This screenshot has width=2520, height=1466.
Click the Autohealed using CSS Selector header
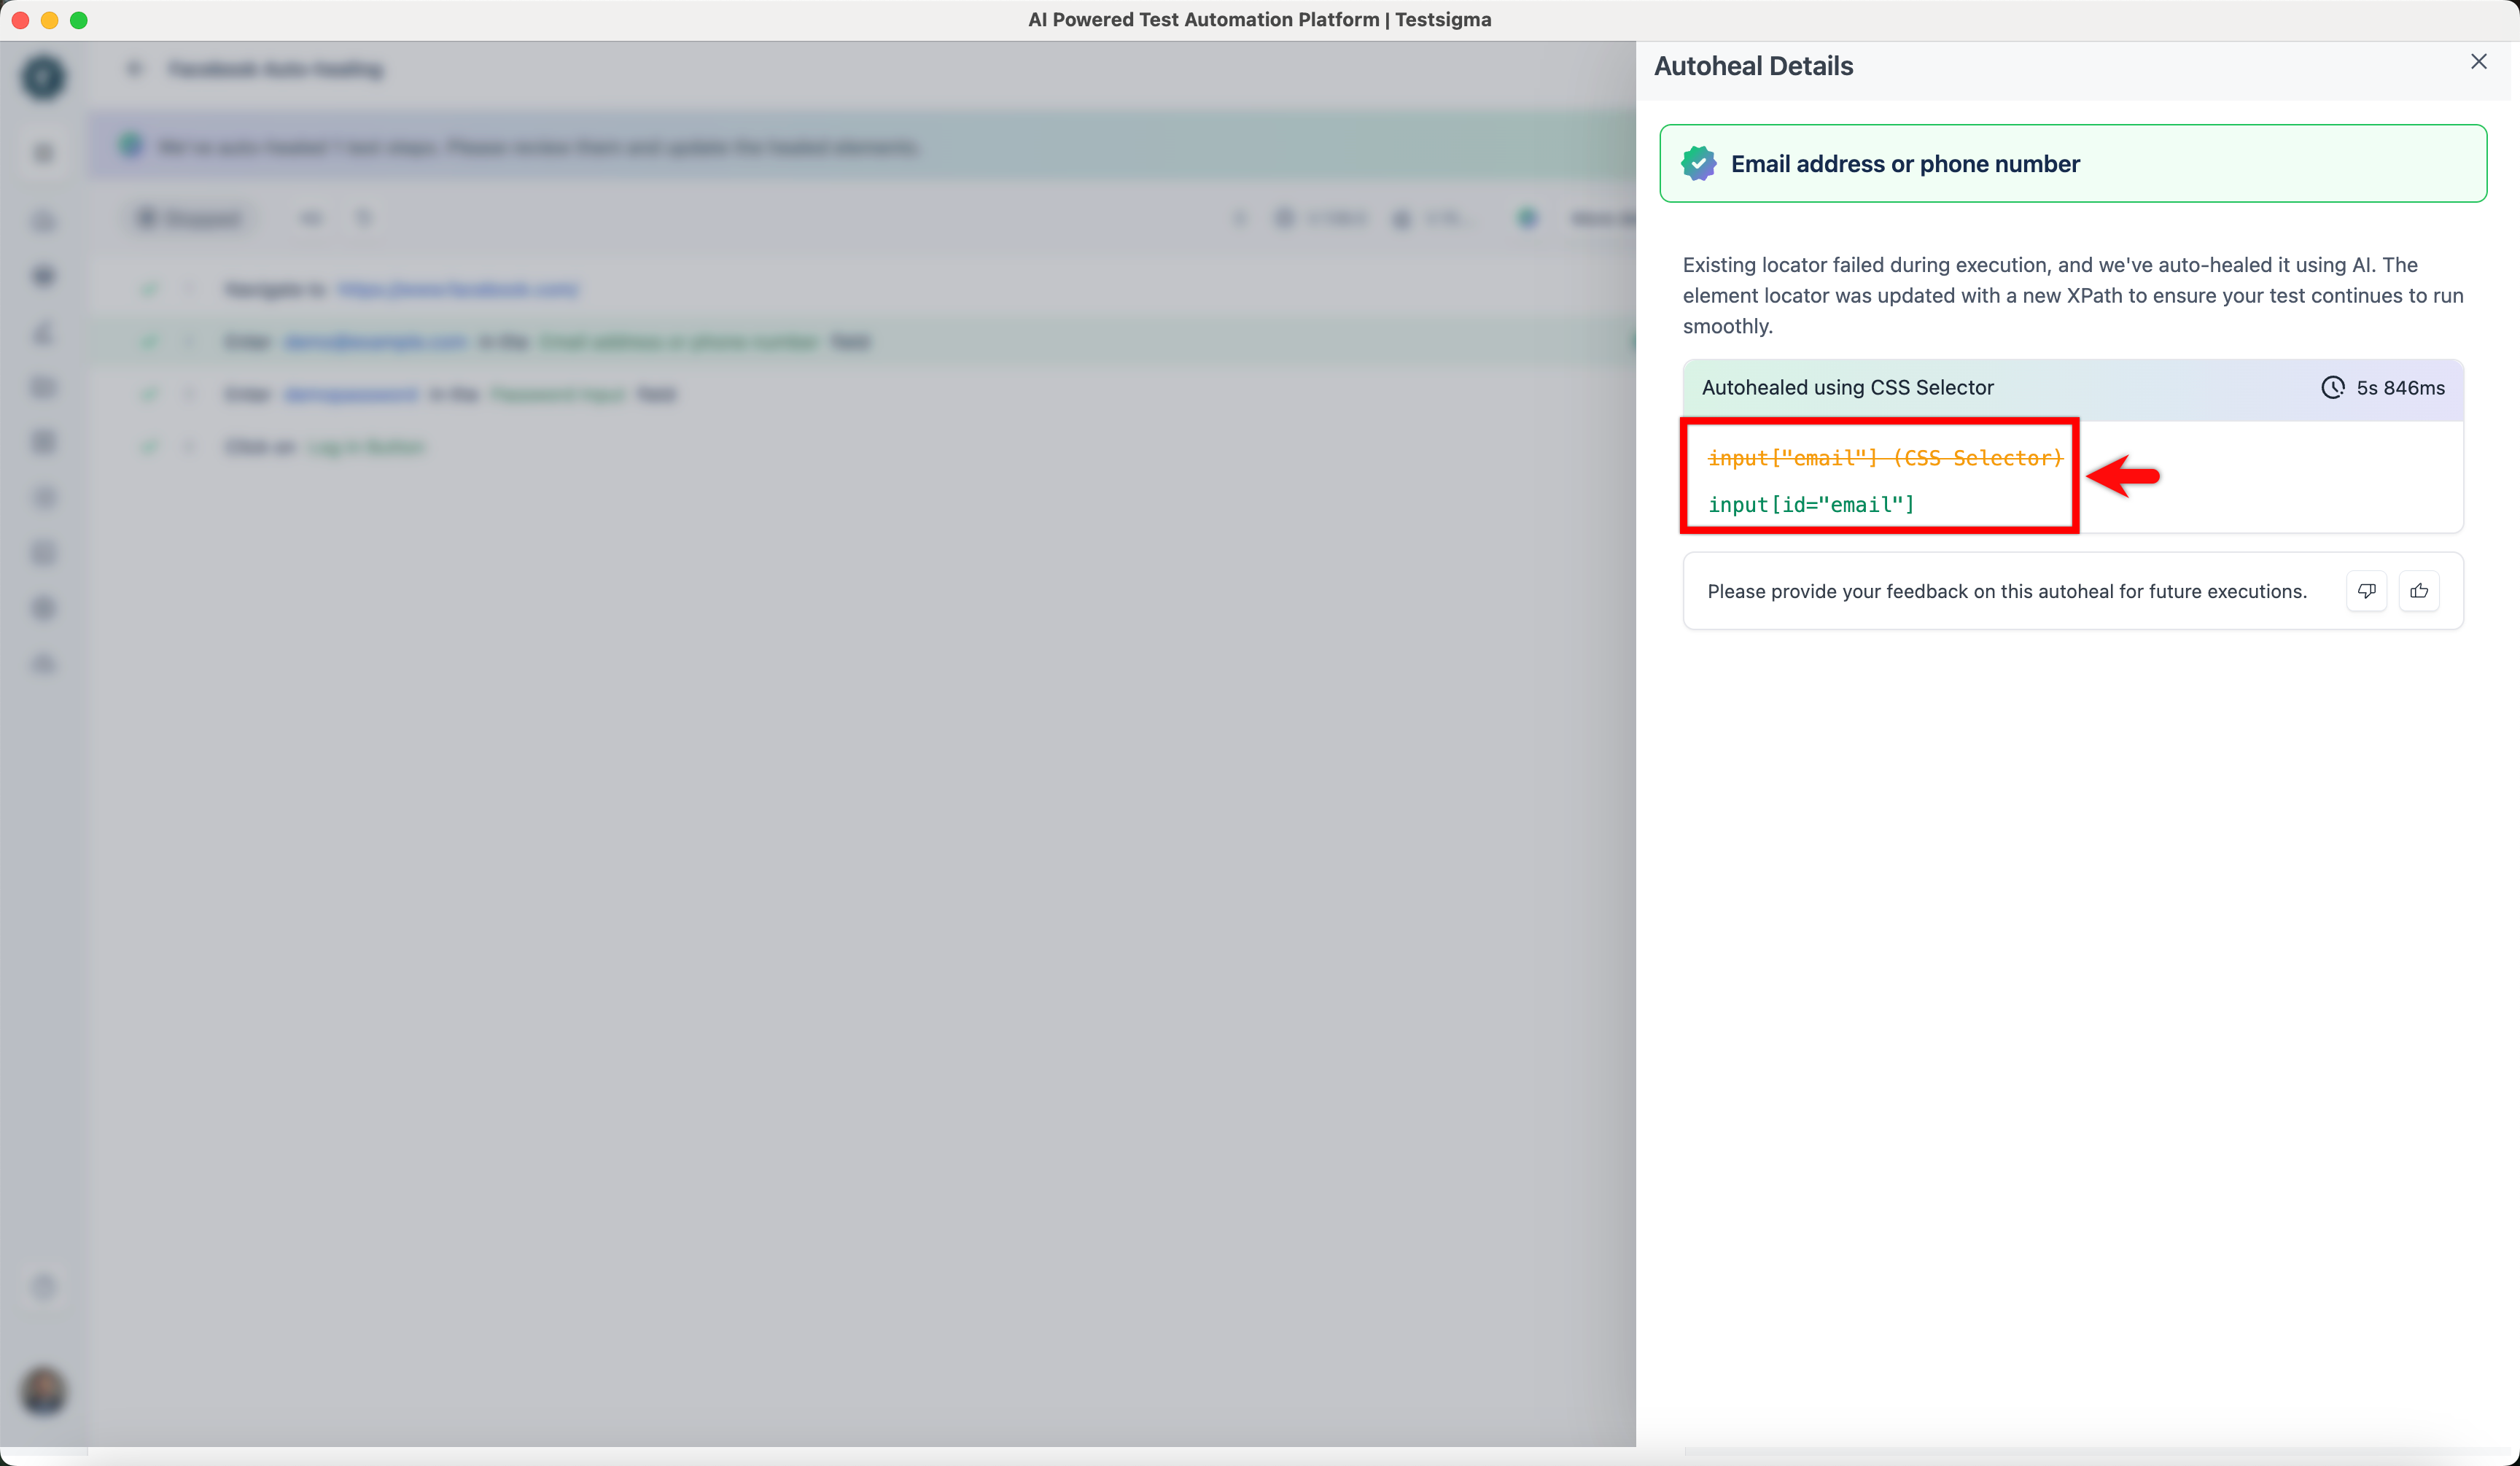(1847, 388)
